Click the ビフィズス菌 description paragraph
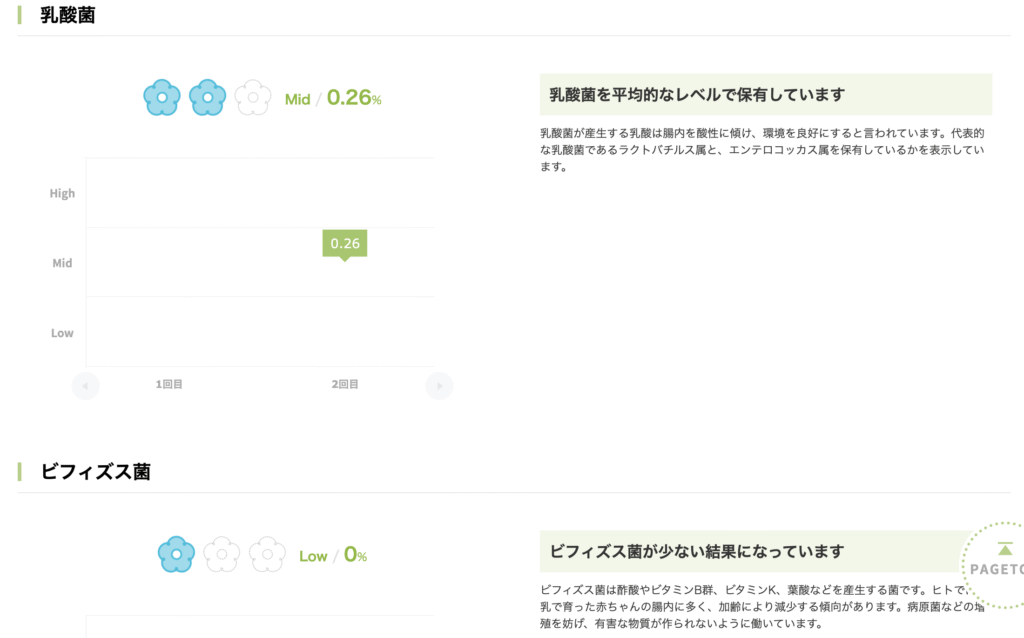The height and width of the screenshot is (638, 1024). point(762,607)
